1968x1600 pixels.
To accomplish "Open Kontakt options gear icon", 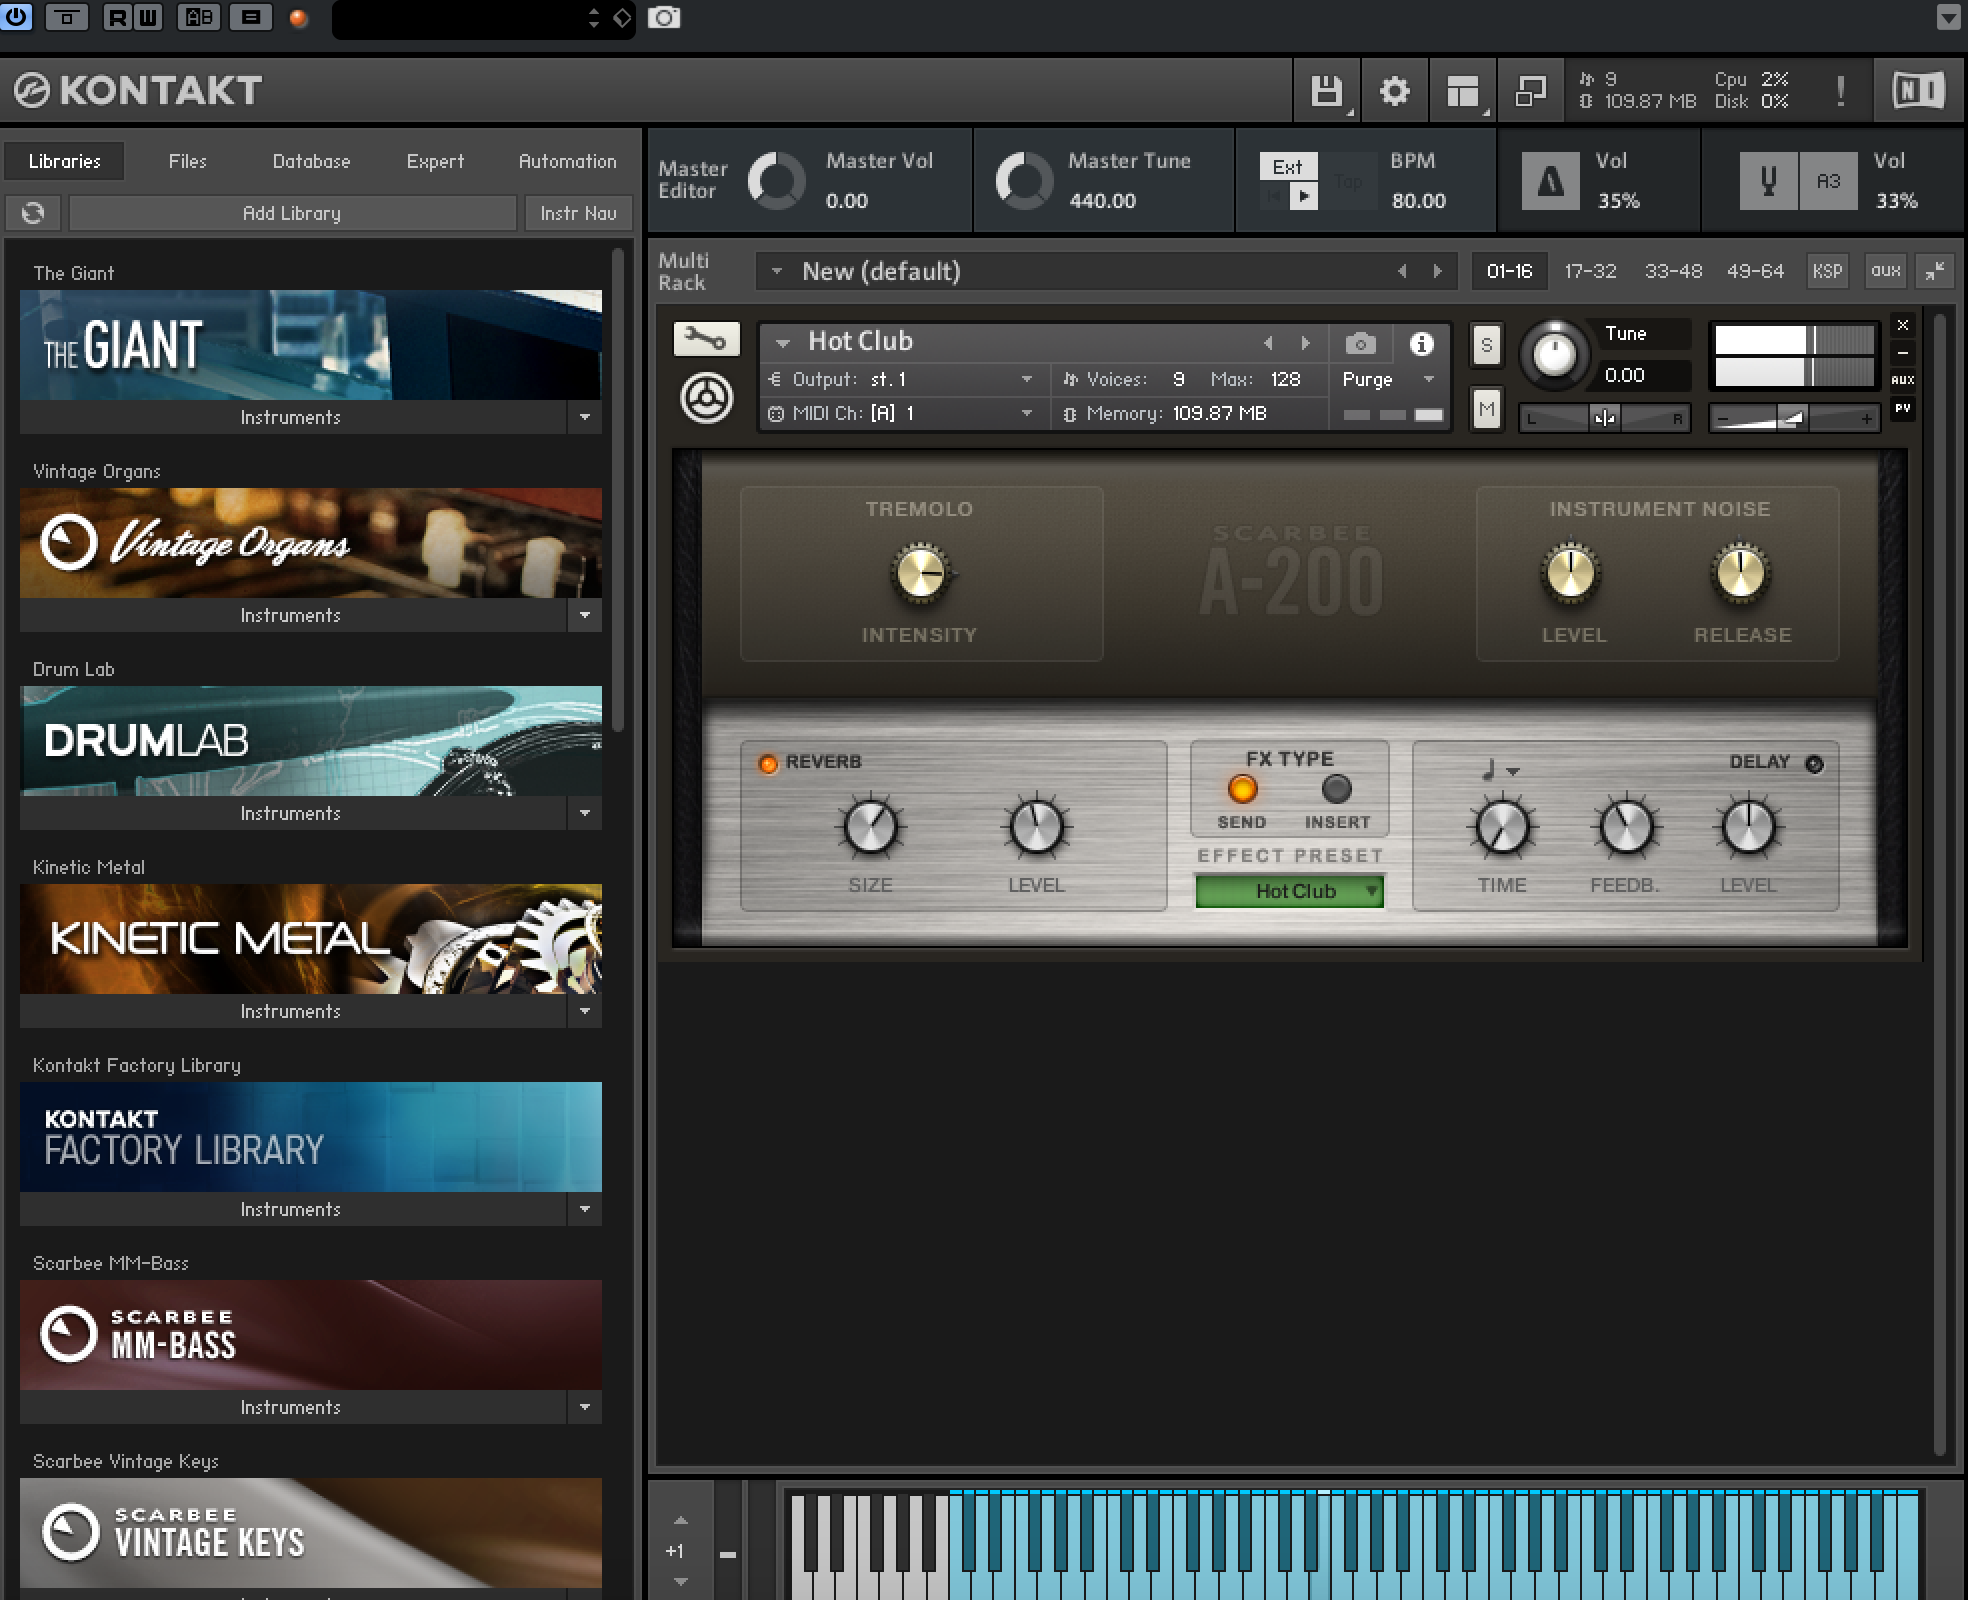I will [1394, 91].
